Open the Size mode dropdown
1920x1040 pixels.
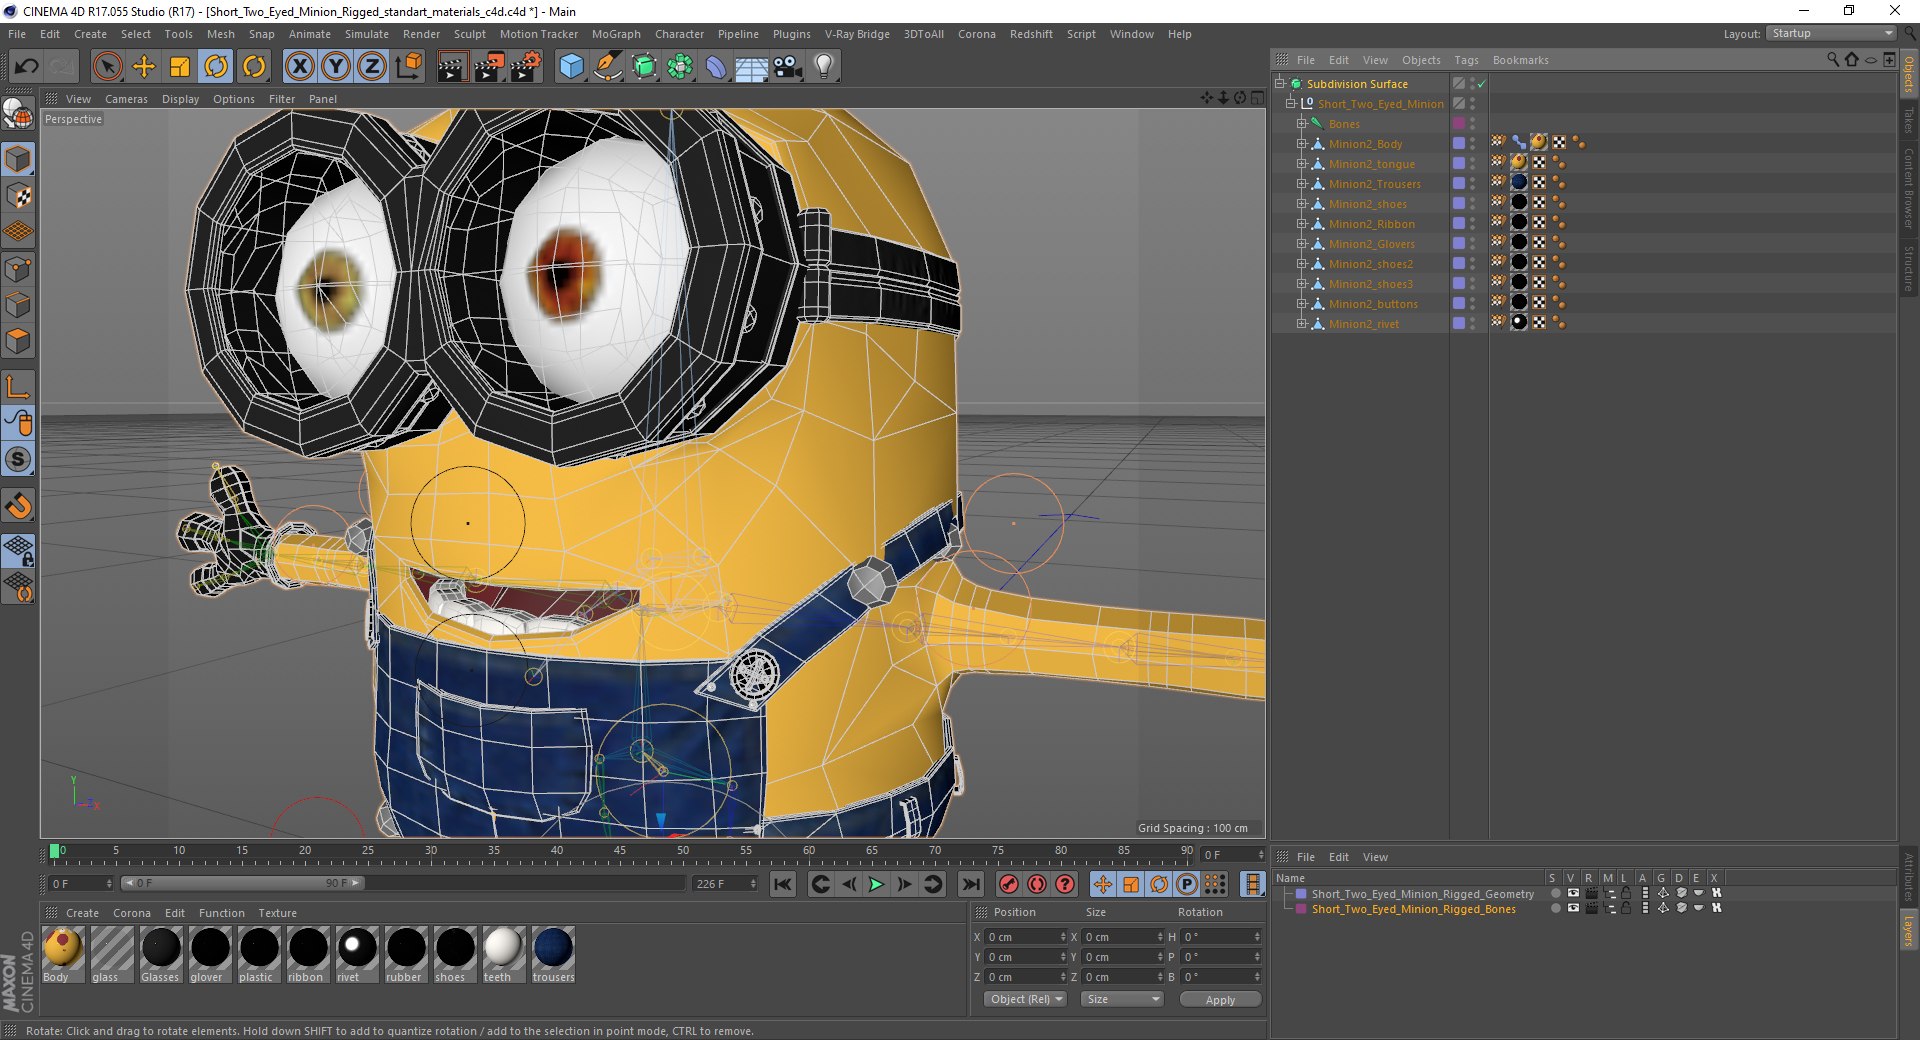point(1122,999)
